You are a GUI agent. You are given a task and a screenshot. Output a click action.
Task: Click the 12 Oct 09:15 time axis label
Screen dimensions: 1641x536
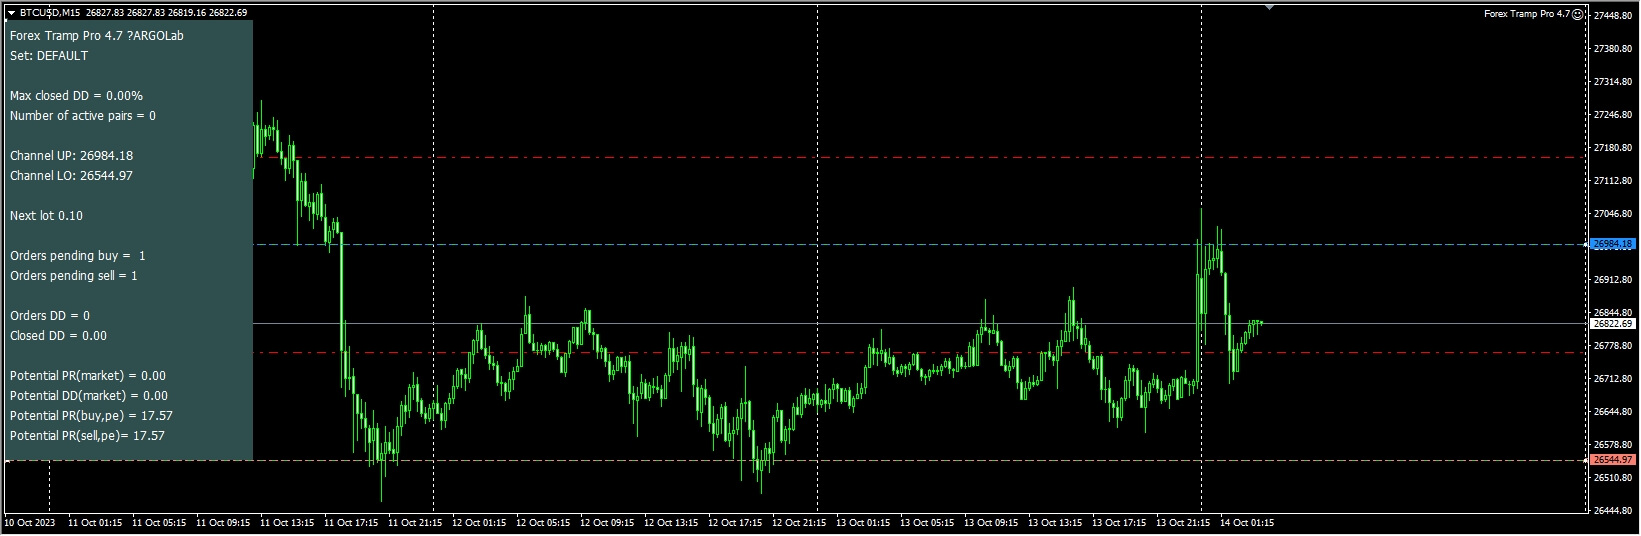point(607,523)
